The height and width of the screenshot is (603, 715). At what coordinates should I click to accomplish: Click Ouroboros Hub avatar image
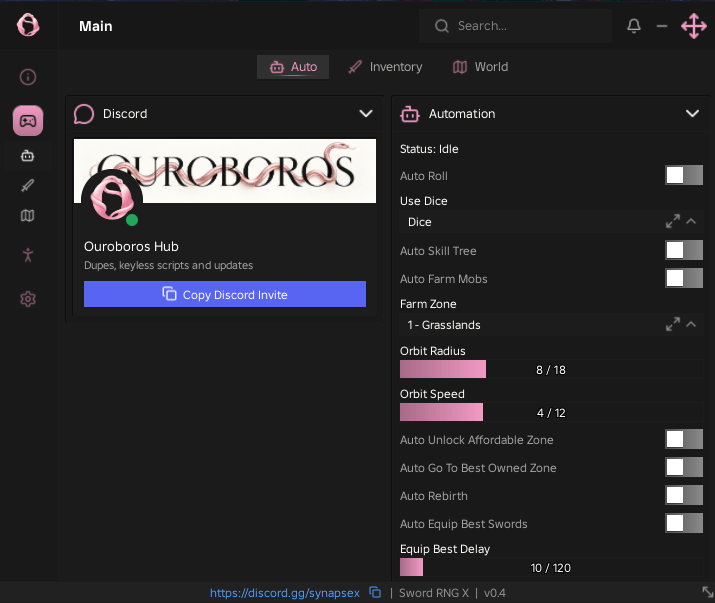tap(112, 199)
